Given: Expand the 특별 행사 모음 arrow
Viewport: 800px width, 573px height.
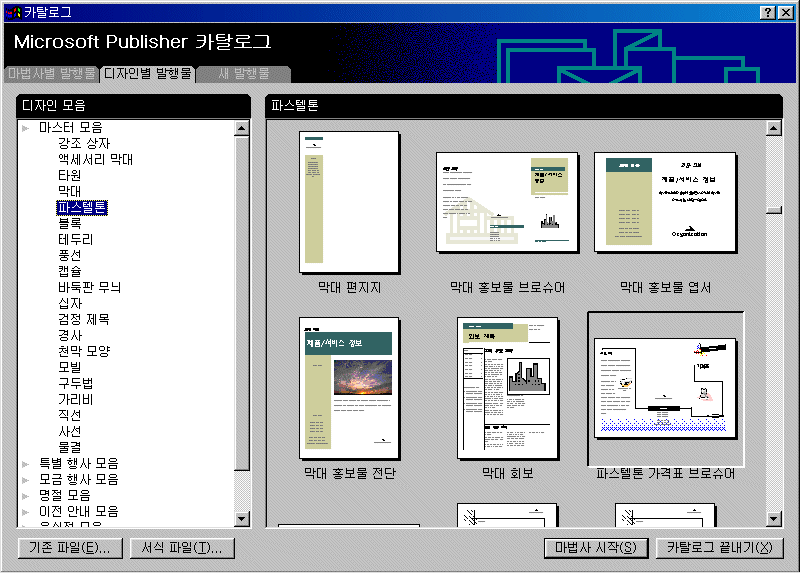Looking at the screenshot, I should (26, 464).
